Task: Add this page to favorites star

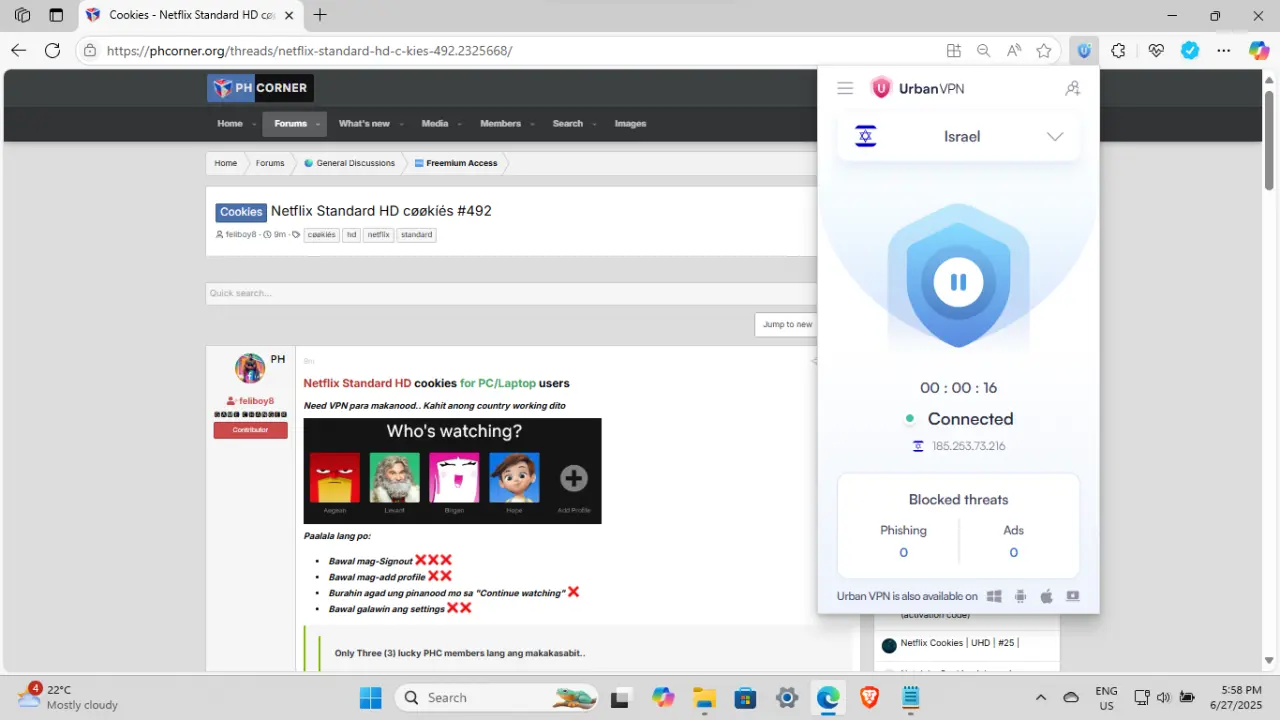Action: coord(1044,50)
